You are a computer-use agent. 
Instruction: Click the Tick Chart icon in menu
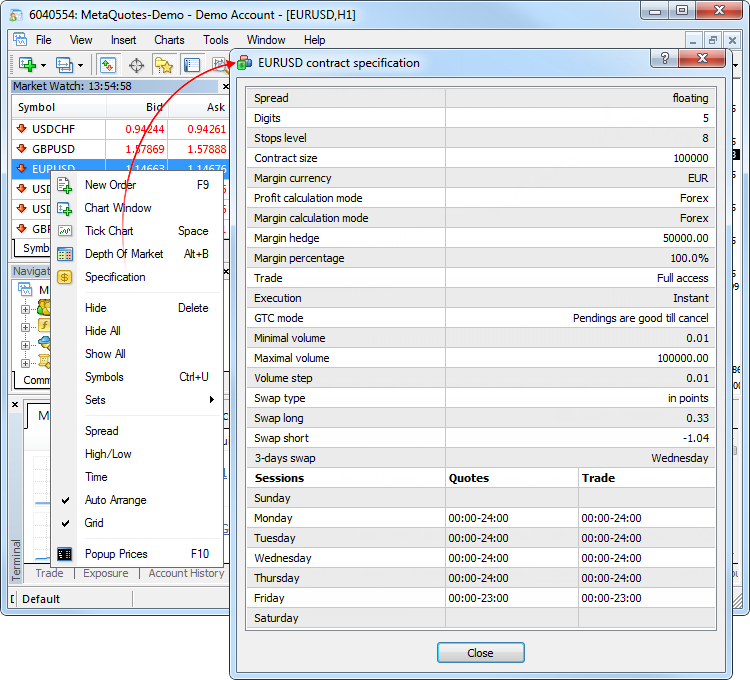[x=65, y=231]
